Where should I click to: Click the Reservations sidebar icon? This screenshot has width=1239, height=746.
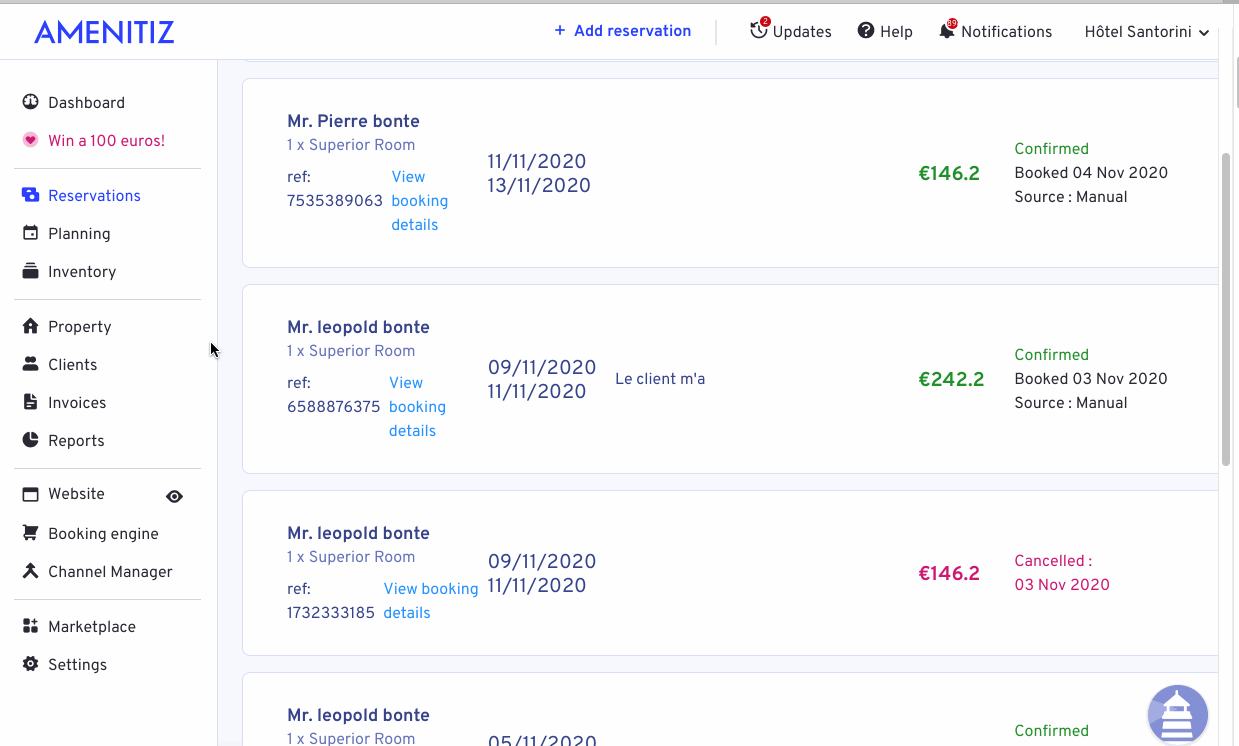[x=30, y=195]
